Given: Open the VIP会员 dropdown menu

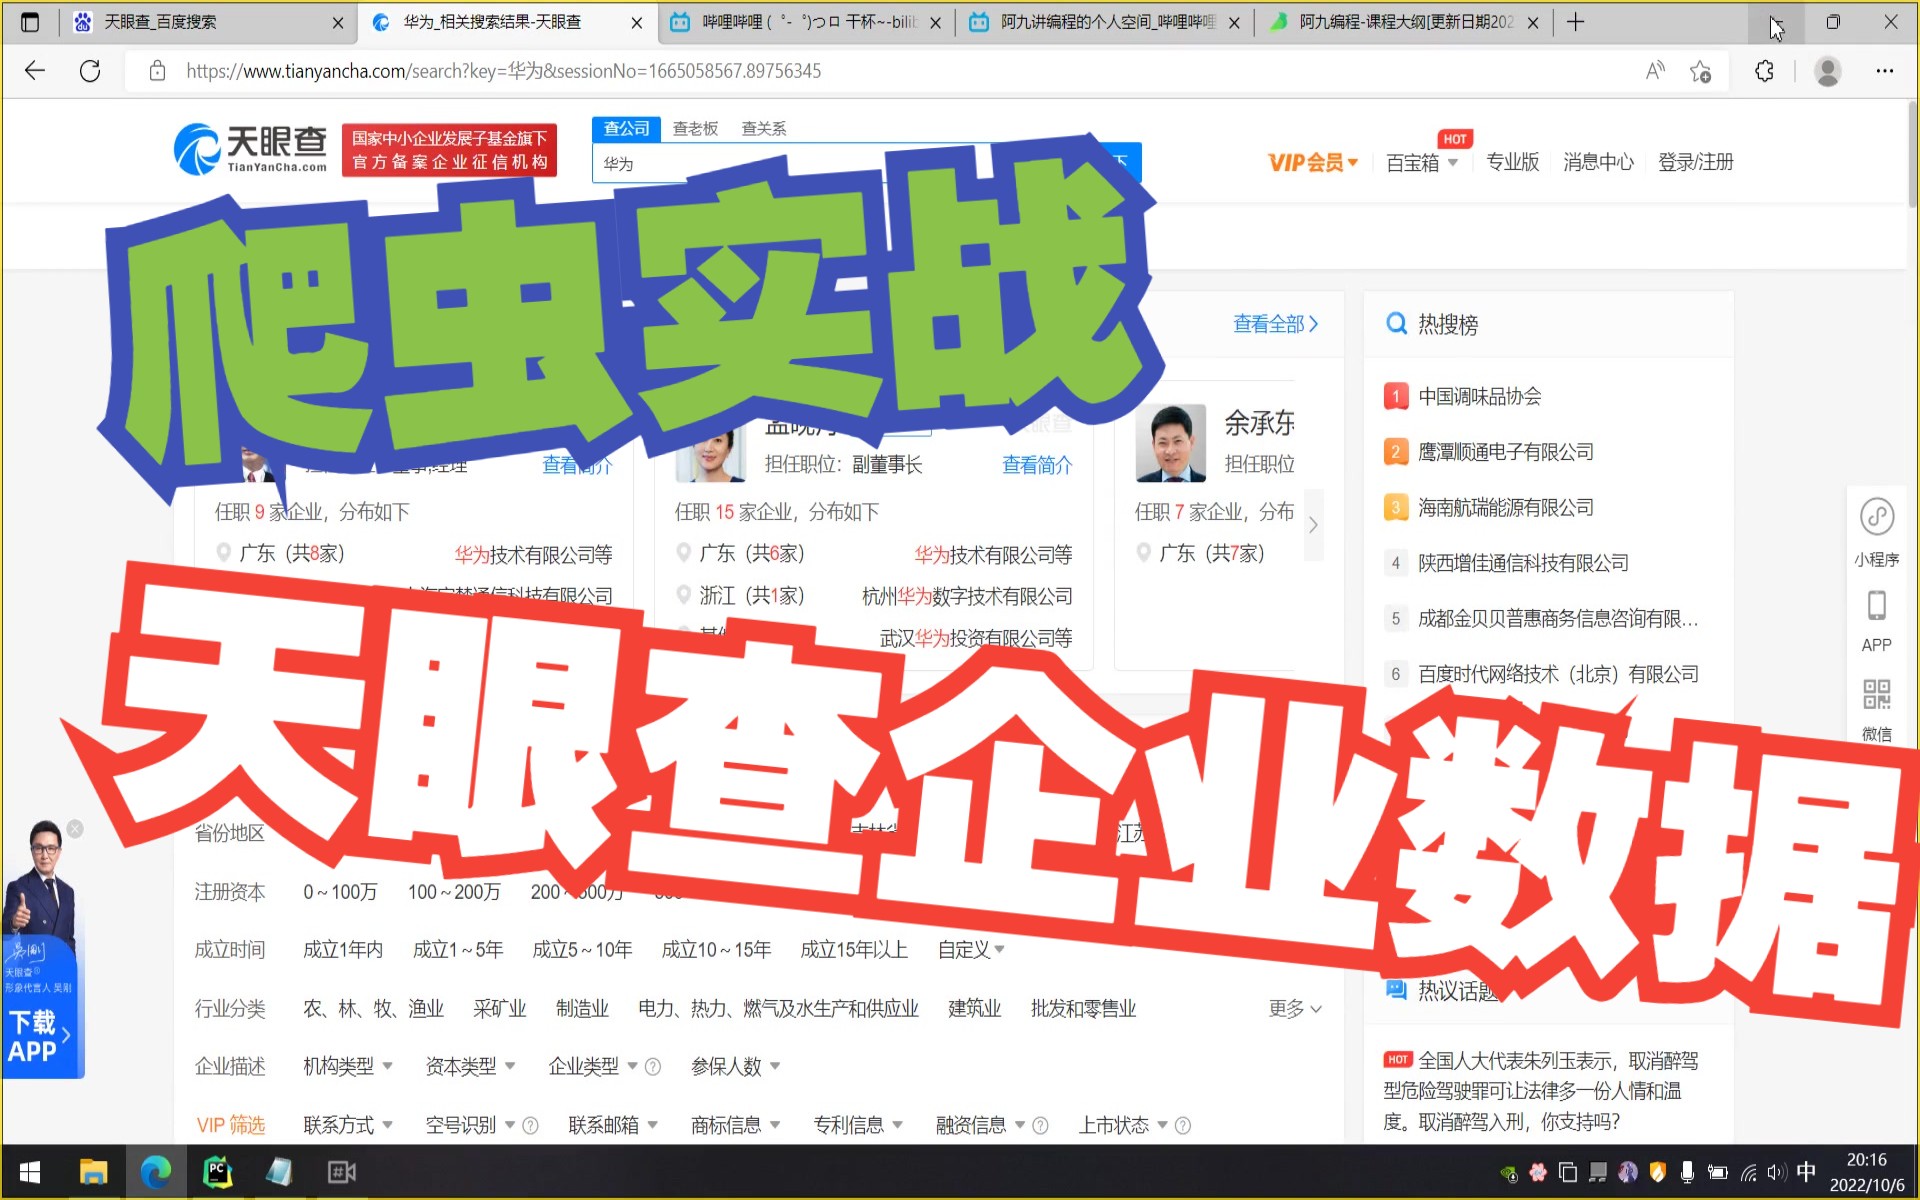Looking at the screenshot, I should pyautogui.click(x=1311, y=161).
